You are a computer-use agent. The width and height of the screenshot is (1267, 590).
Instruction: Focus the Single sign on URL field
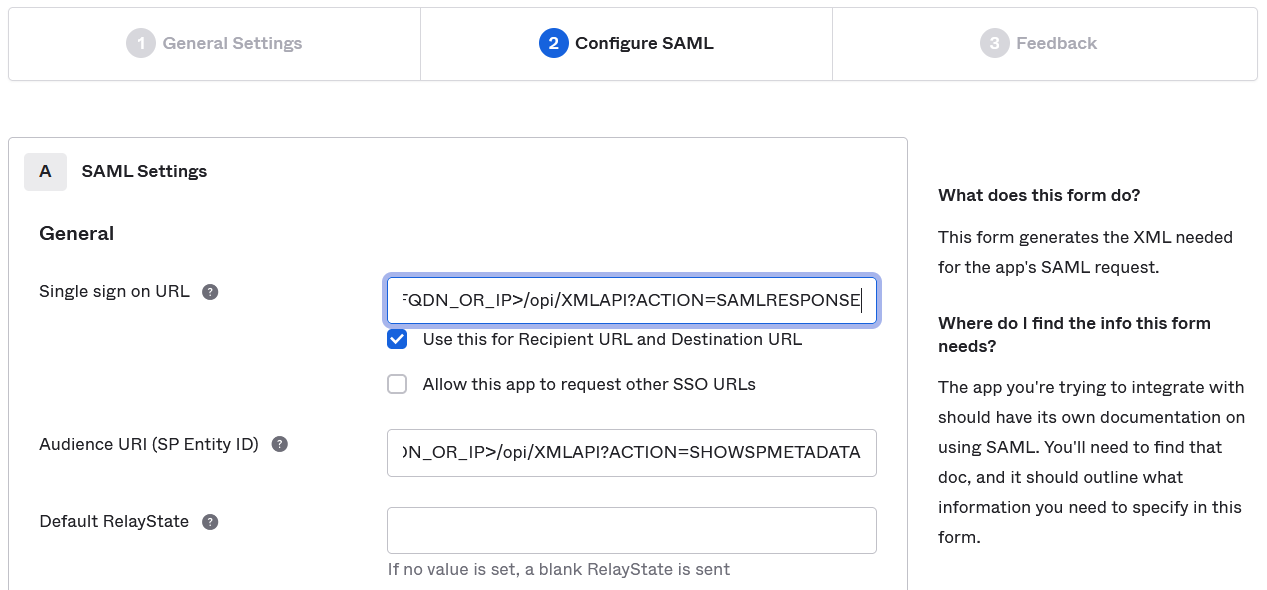click(x=632, y=300)
